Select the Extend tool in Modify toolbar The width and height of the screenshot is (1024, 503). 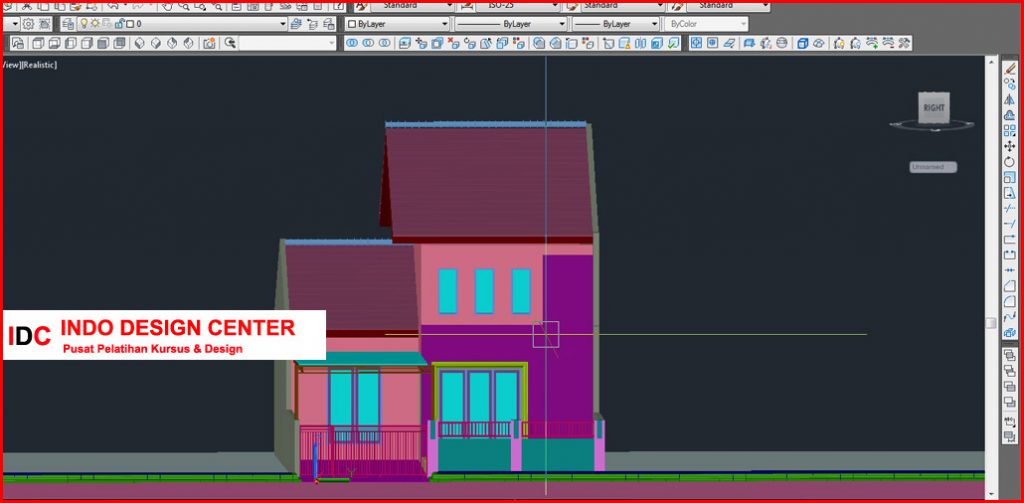click(x=1010, y=224)
